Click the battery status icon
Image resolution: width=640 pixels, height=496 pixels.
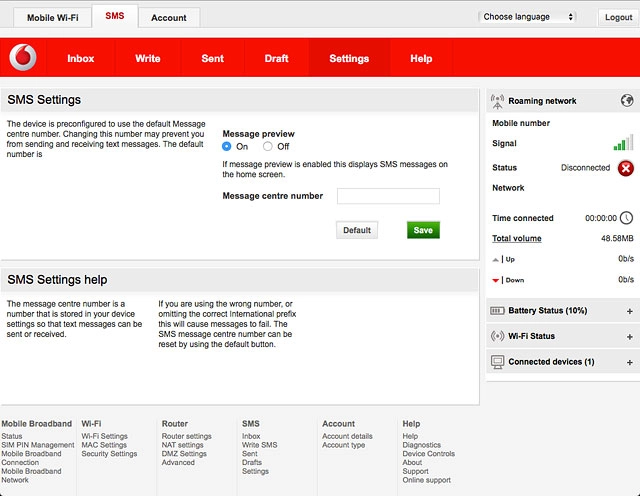pos(498,311)
